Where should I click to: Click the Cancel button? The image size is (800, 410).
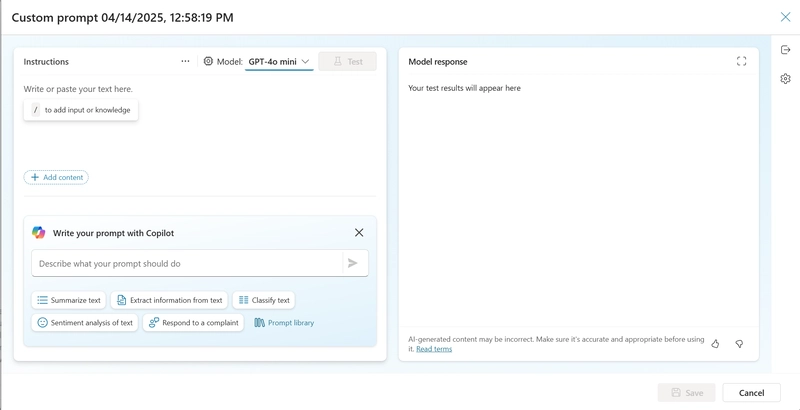click(x=752, y=393)
